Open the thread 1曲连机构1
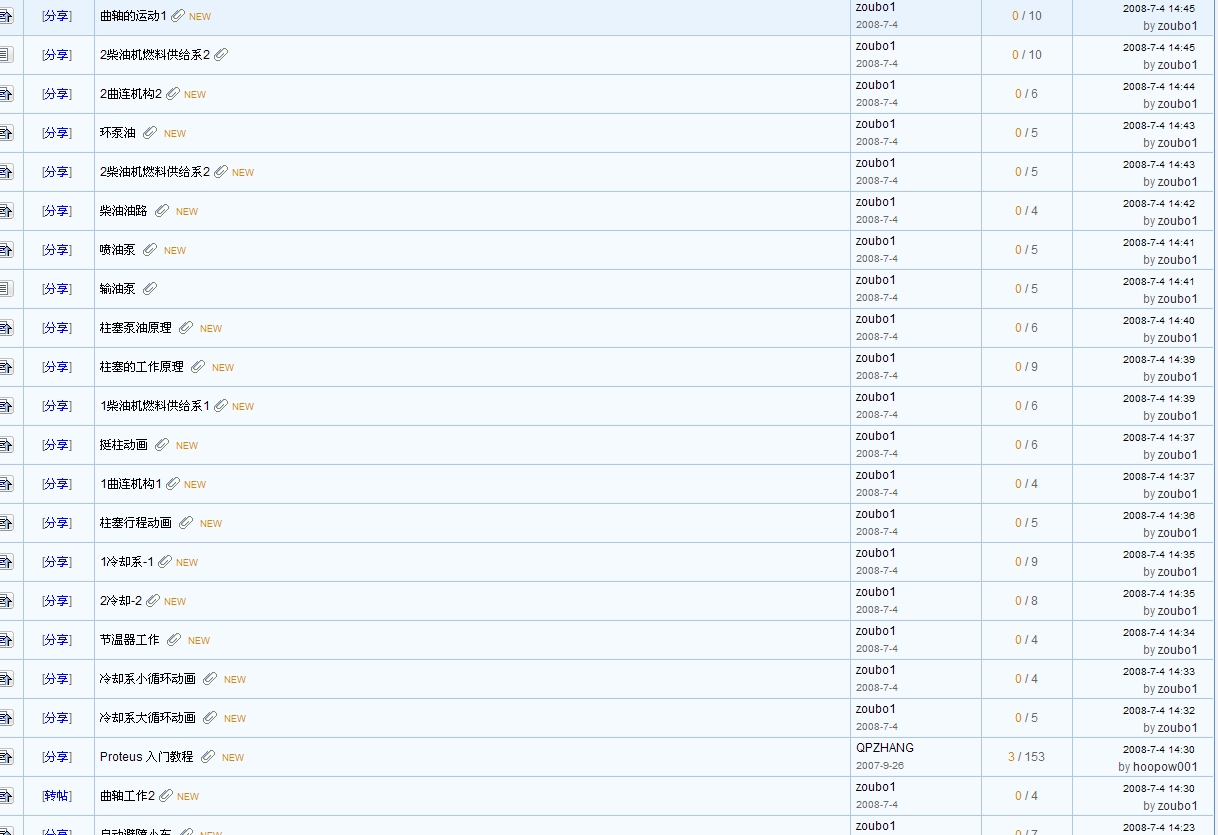The image size is (1218, 835). tap(131, 484)
